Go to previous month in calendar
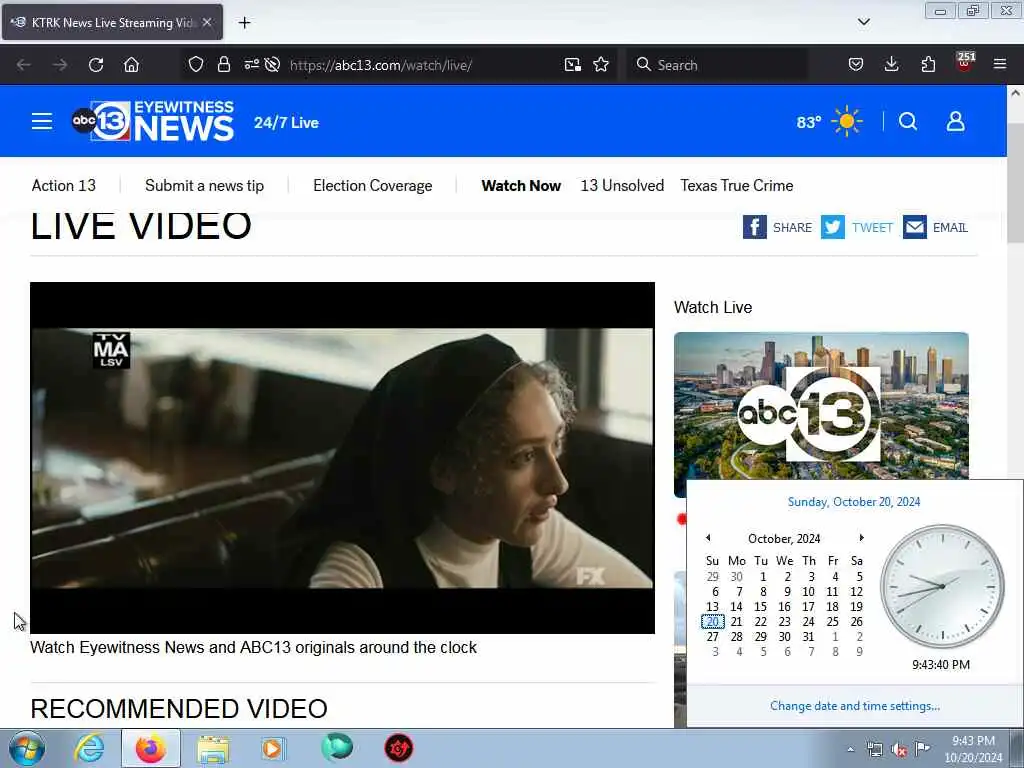The image size is (1024, 768). coord(708,537)
